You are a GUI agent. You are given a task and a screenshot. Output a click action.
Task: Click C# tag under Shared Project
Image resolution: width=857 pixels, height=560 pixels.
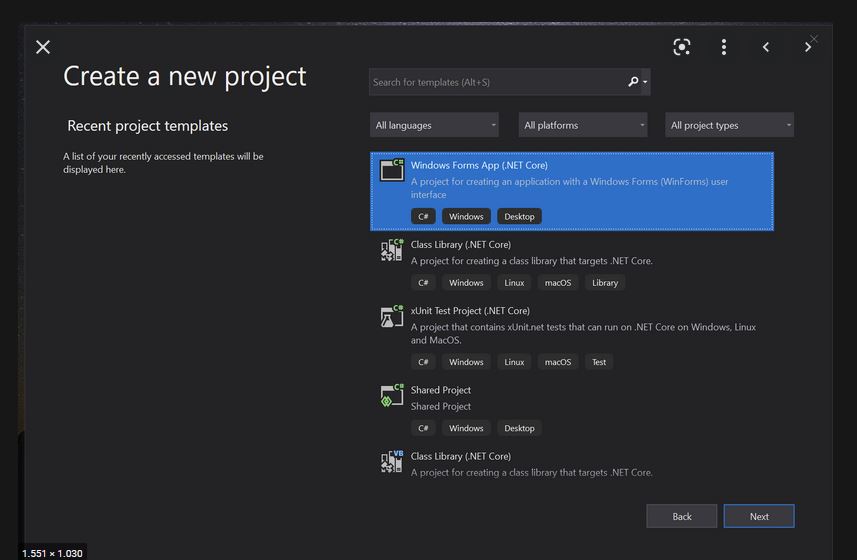tap(423, 428)
